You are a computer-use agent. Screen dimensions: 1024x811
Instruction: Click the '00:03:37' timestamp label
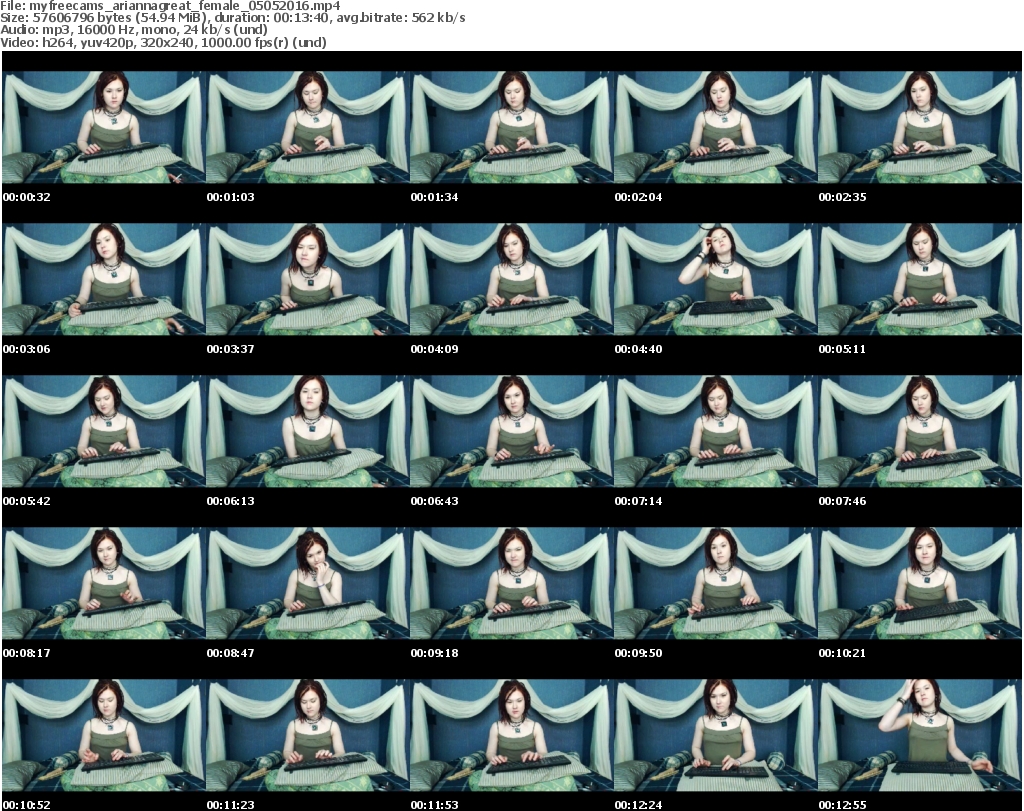click(231, 349)
